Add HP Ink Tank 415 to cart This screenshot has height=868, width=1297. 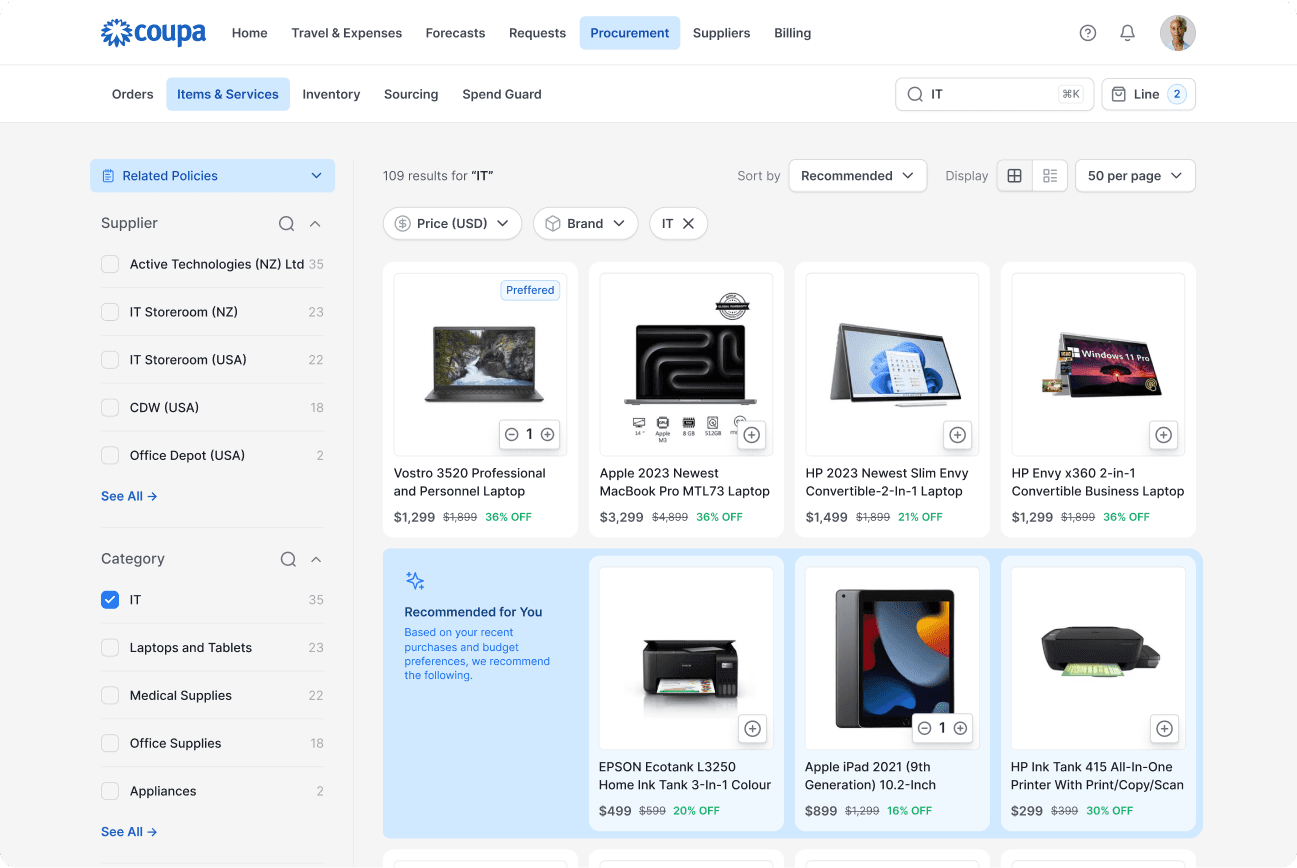point(1164,729)
